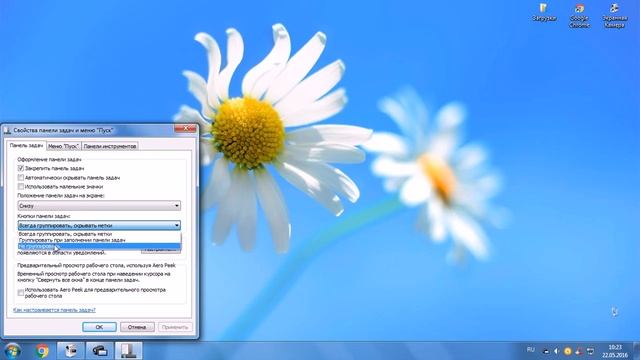Enable Автоматически скрывать панель задач
640x360 pixels.
pos(20,178)
